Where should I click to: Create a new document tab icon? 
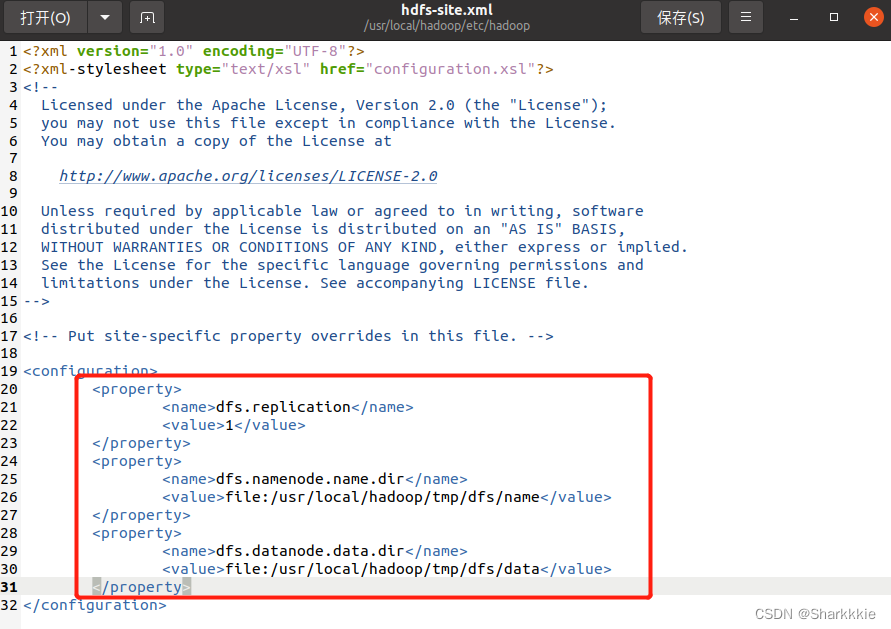point(147,18)
